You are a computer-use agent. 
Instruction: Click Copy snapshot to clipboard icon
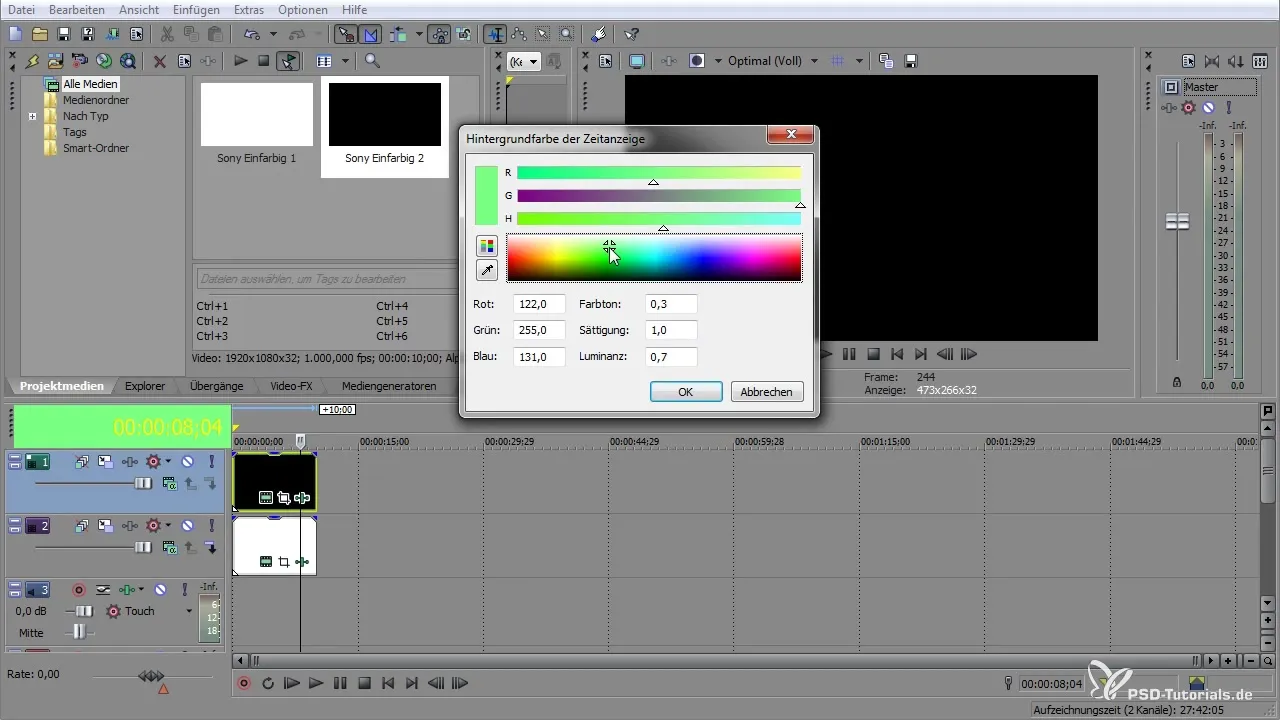(886, 61)
